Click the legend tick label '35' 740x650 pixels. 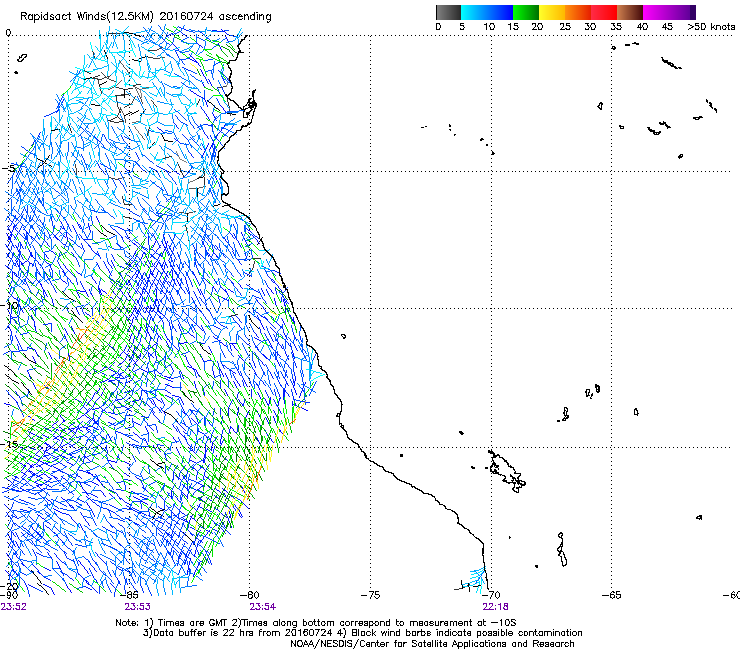[x=616, y=27]
